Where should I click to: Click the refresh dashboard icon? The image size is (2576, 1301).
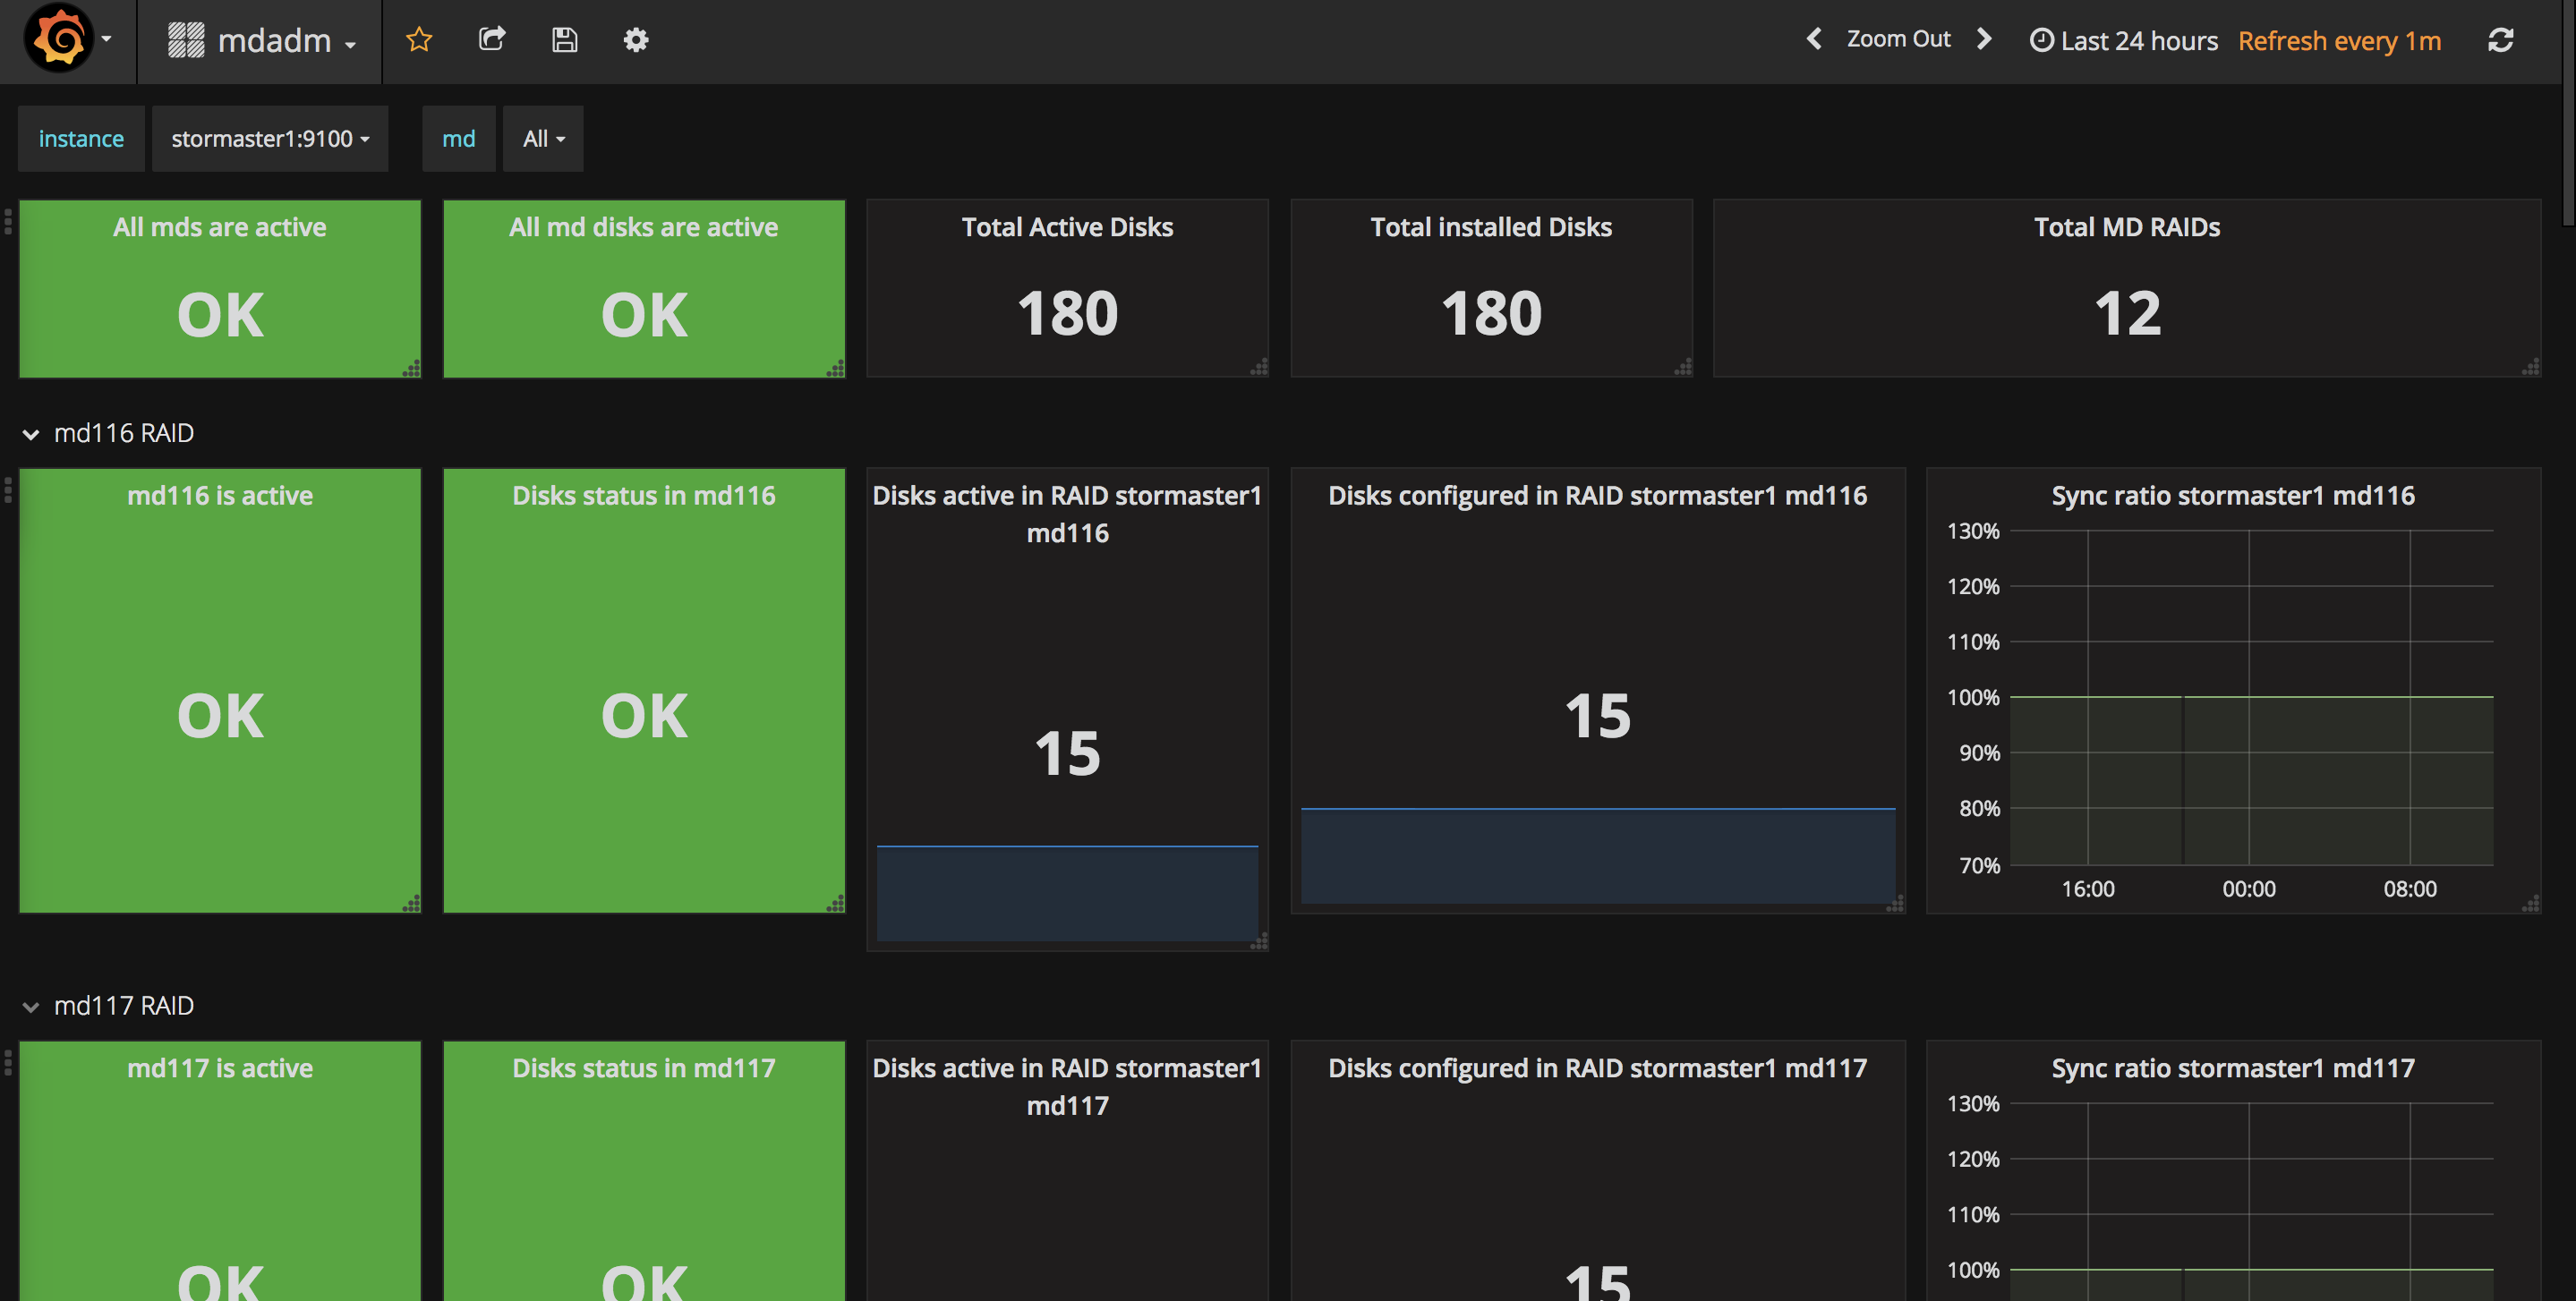pyautogui.click(x=2500, y=40)
